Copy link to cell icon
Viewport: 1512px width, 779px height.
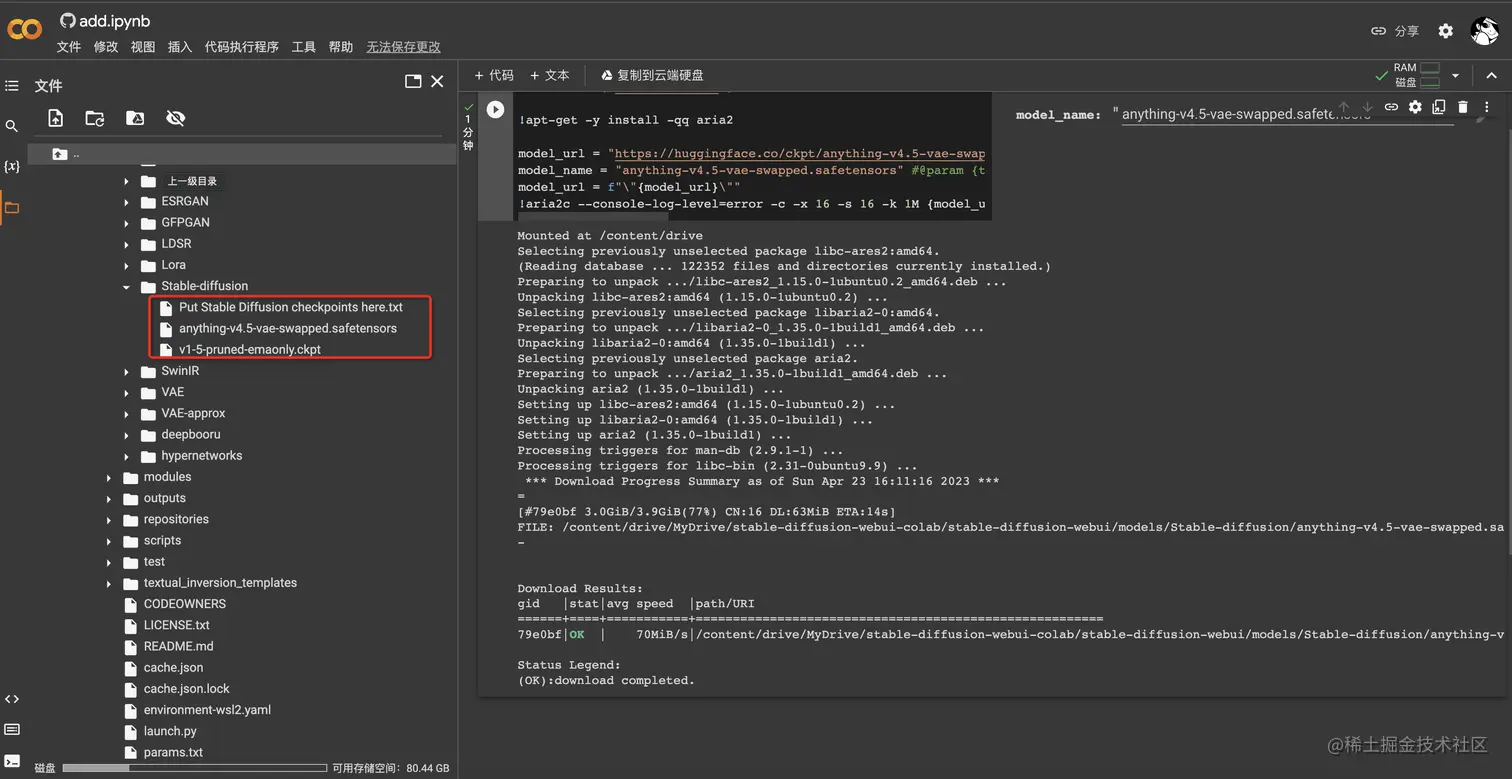click(1391, 107)
